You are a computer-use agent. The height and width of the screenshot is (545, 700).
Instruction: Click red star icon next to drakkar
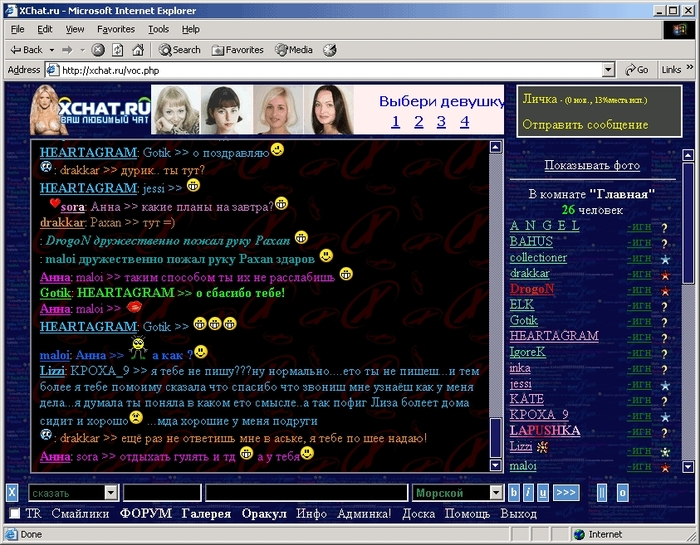tap(665, 275)
